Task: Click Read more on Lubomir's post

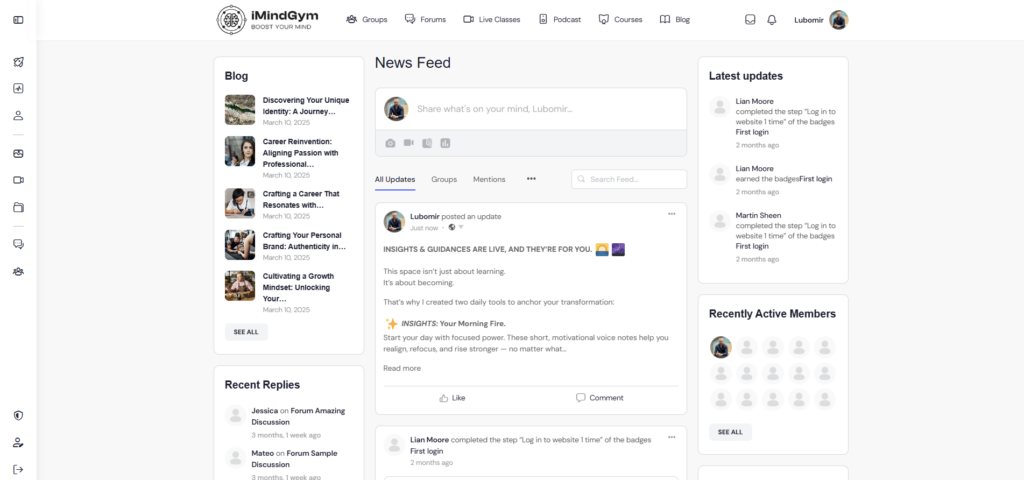Action: coord(402,368)
